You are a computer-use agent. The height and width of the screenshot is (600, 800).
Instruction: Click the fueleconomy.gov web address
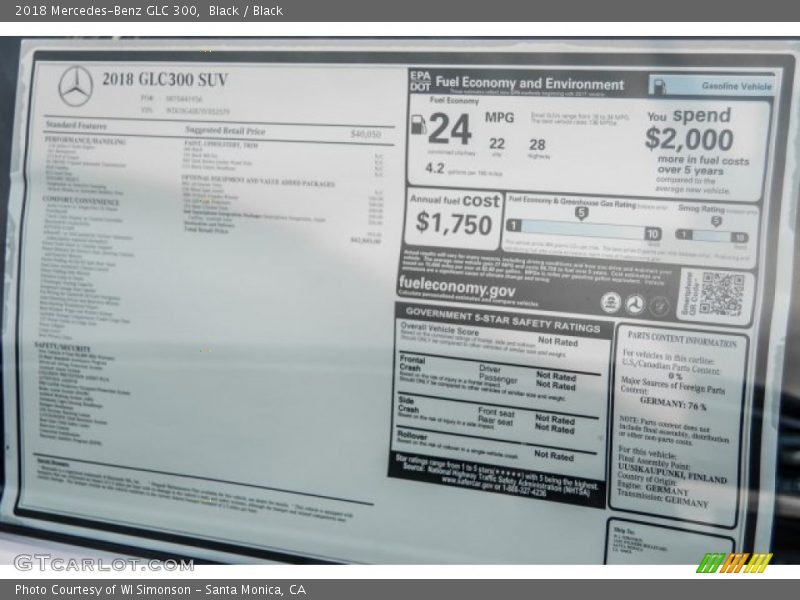click(x=457, y=284)
